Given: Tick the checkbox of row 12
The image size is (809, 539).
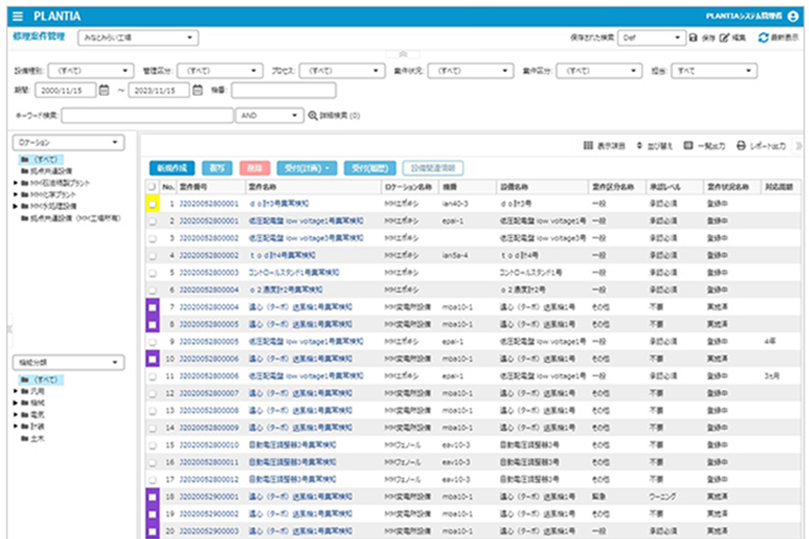Looking at the screenshot, I should 152,394.
